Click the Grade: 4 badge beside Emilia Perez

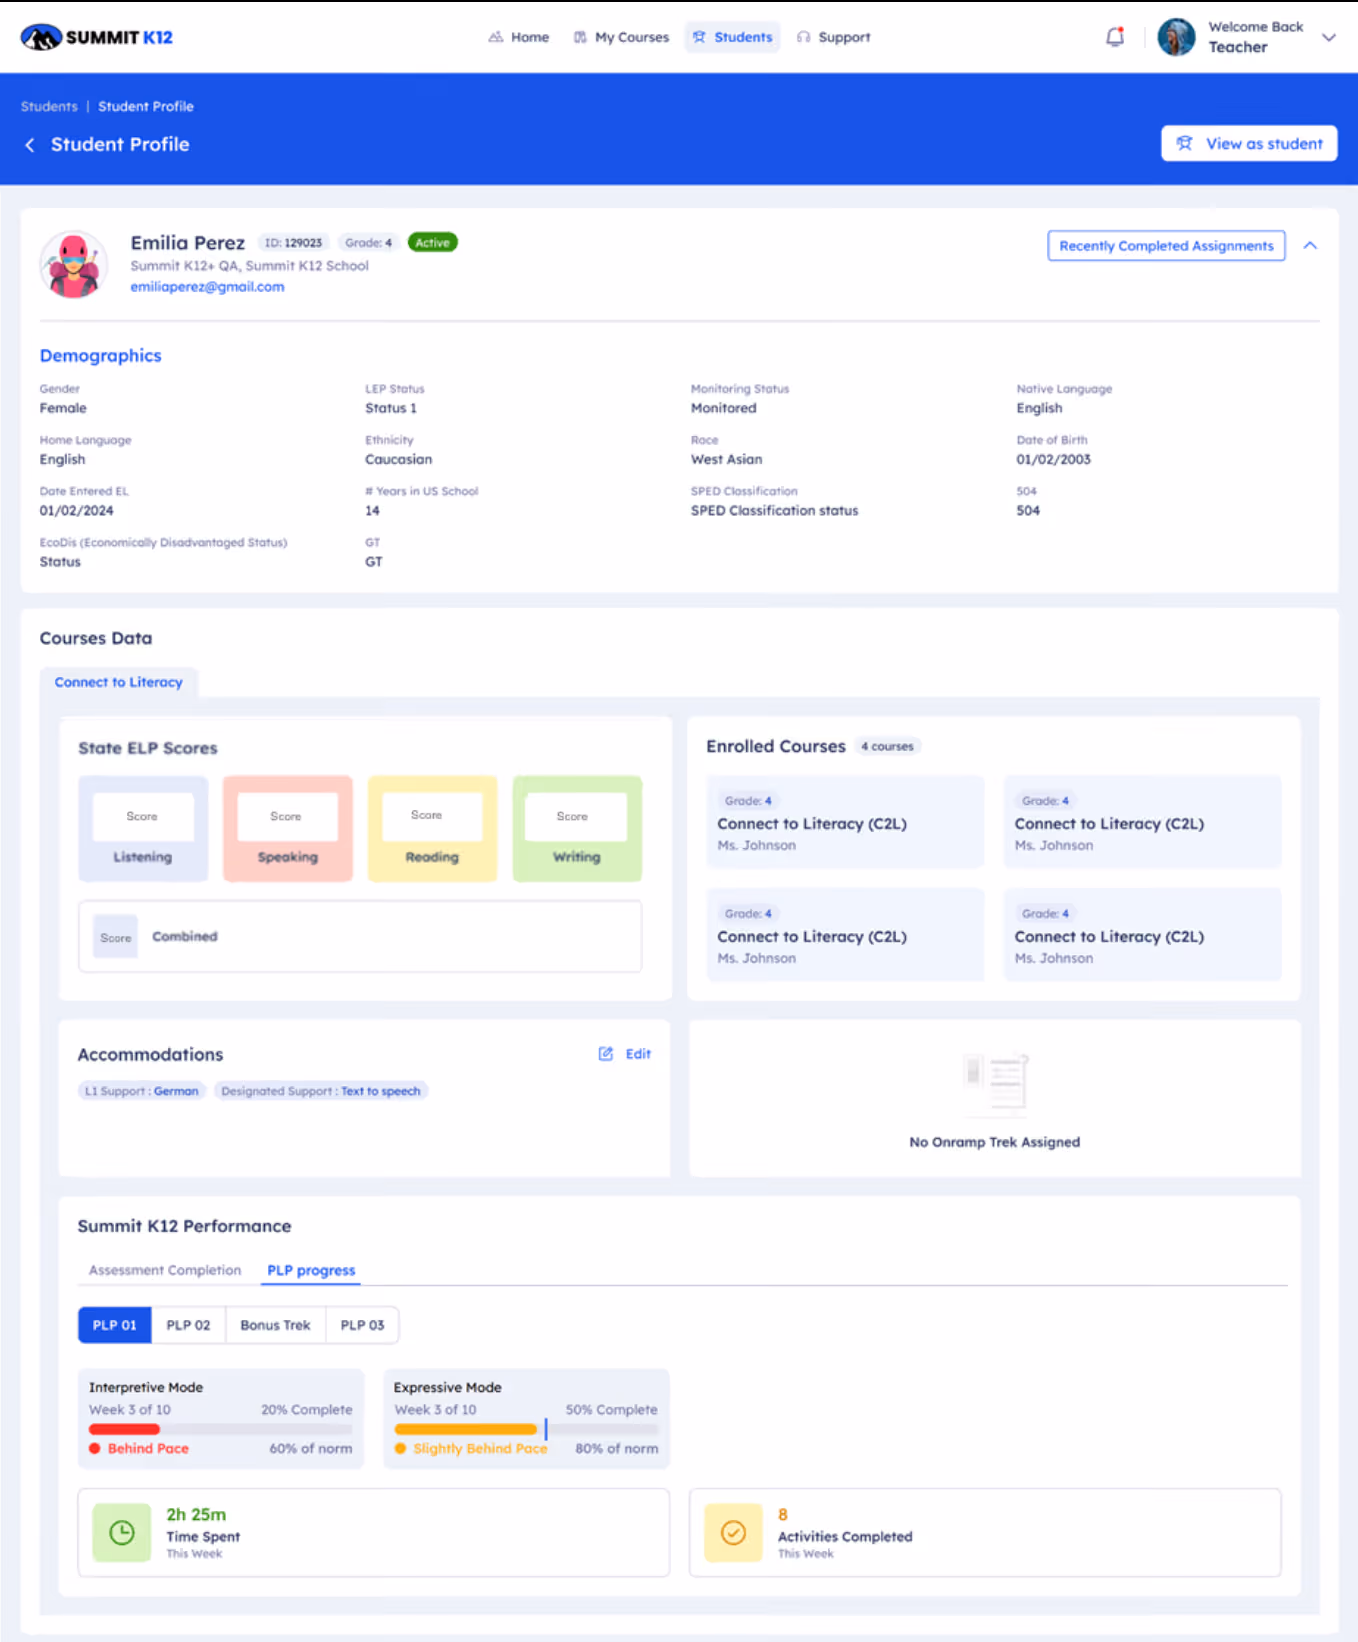click(369, 243)
